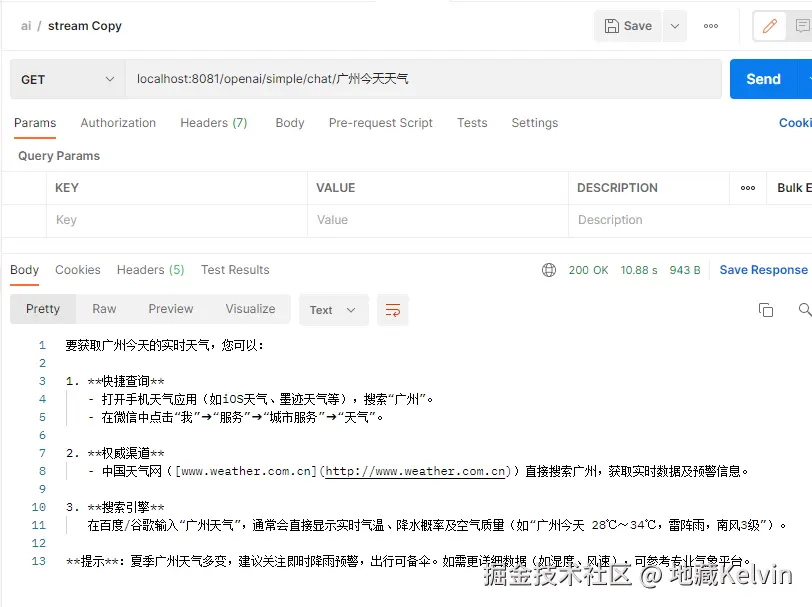This screenshot has height=607, width=812.
Task: Select the Pretty view
Action: click(43, 309)
